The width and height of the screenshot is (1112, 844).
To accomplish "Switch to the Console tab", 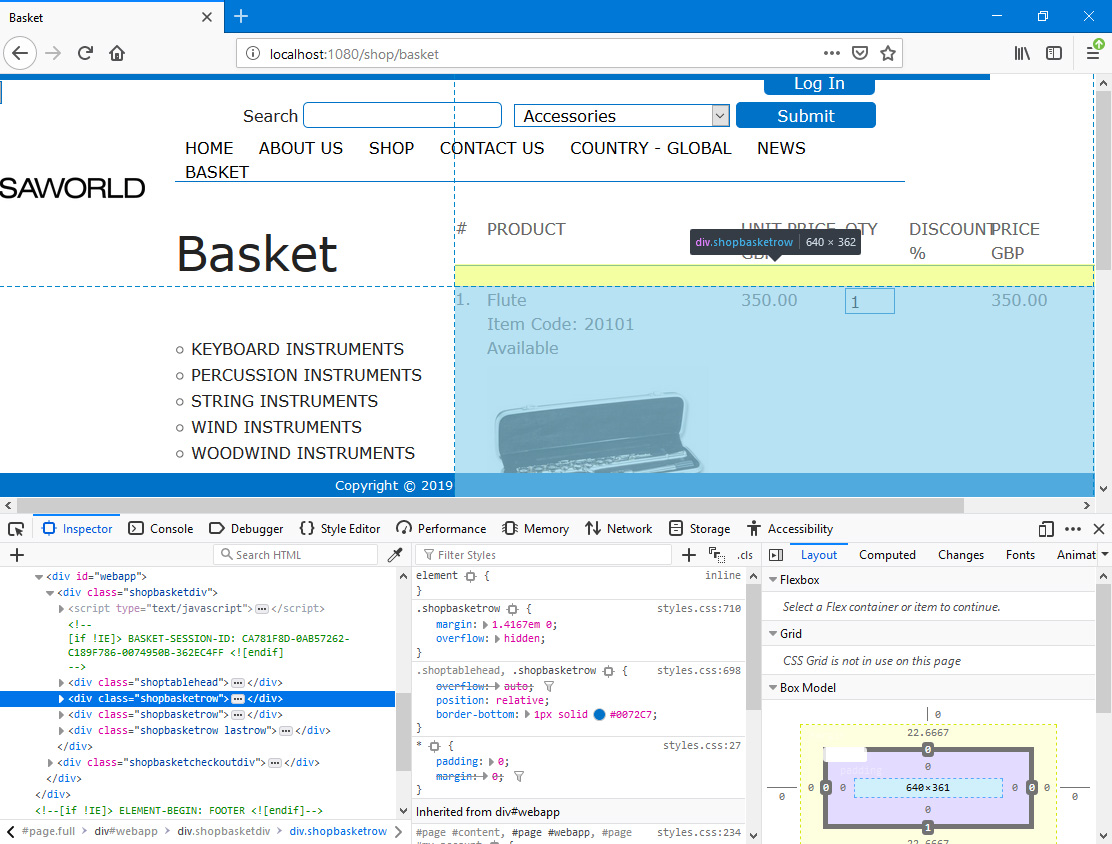I will pyautogui.click(x=161, y=529).
